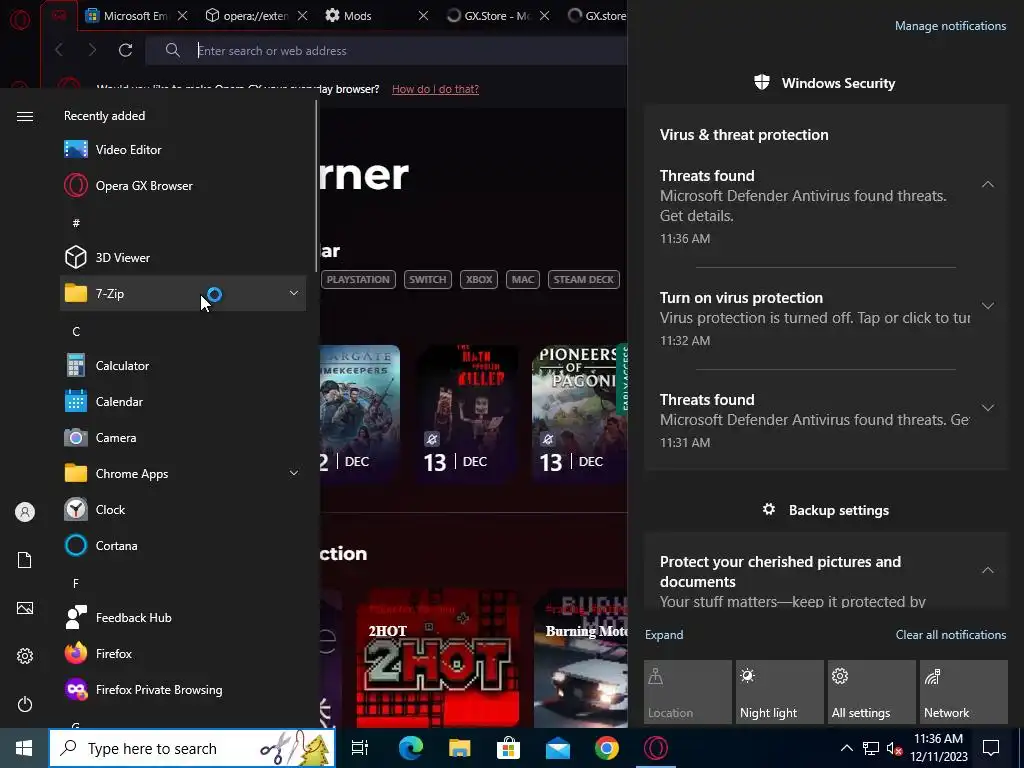Click the muted volume tray icon
Viewport: 1024px width, 768px height.
[894, 748]
